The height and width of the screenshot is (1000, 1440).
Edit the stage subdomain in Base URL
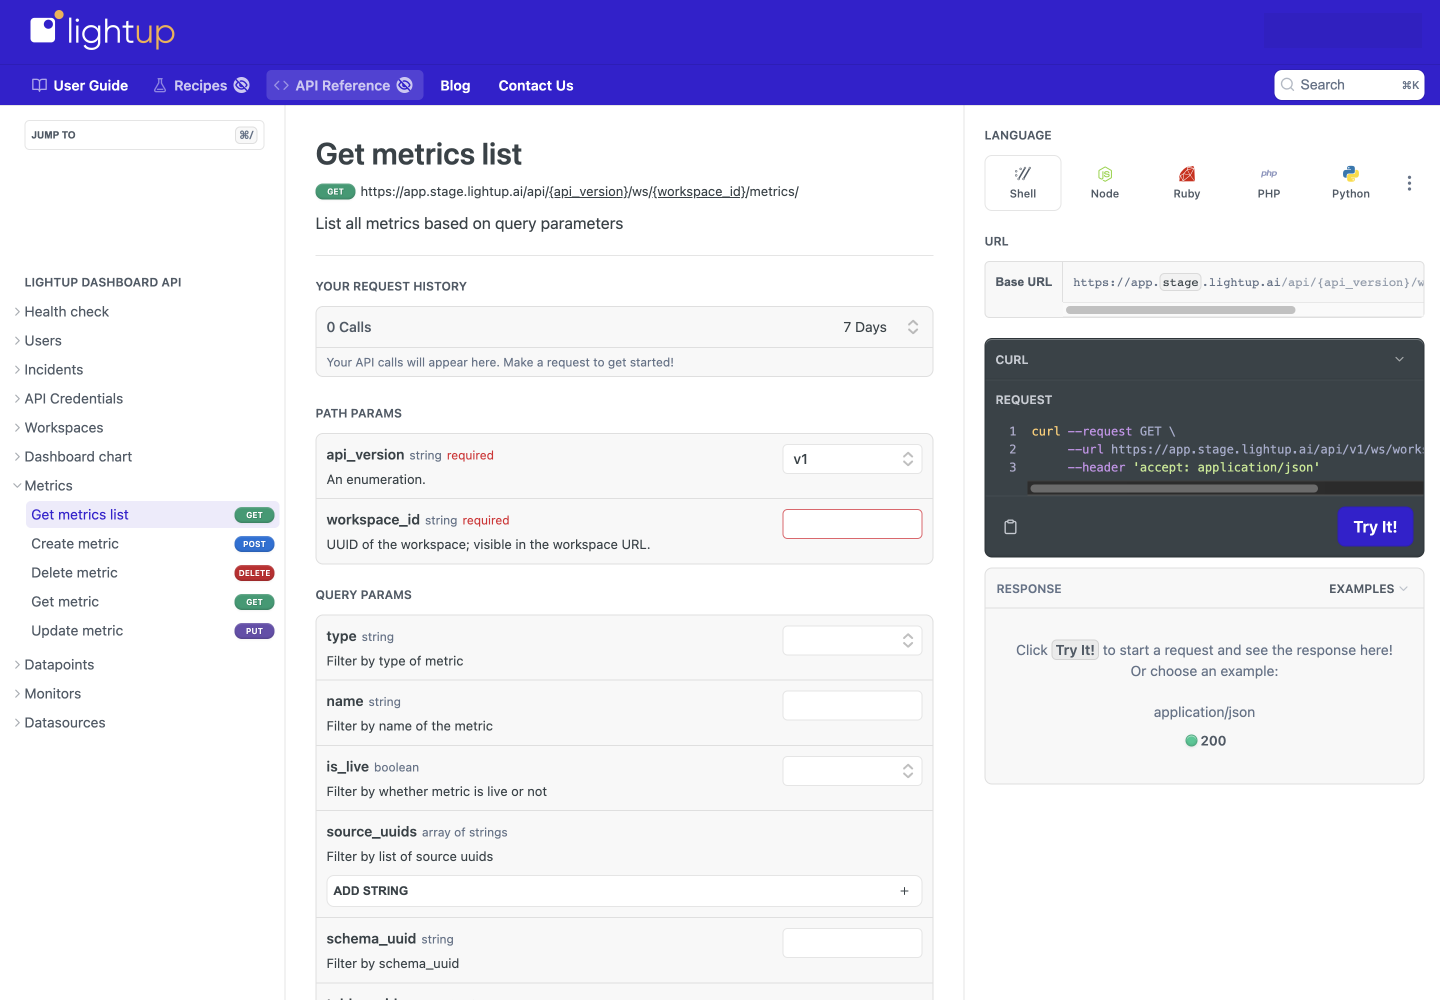pyautogui.click(x=1180, y=283)
